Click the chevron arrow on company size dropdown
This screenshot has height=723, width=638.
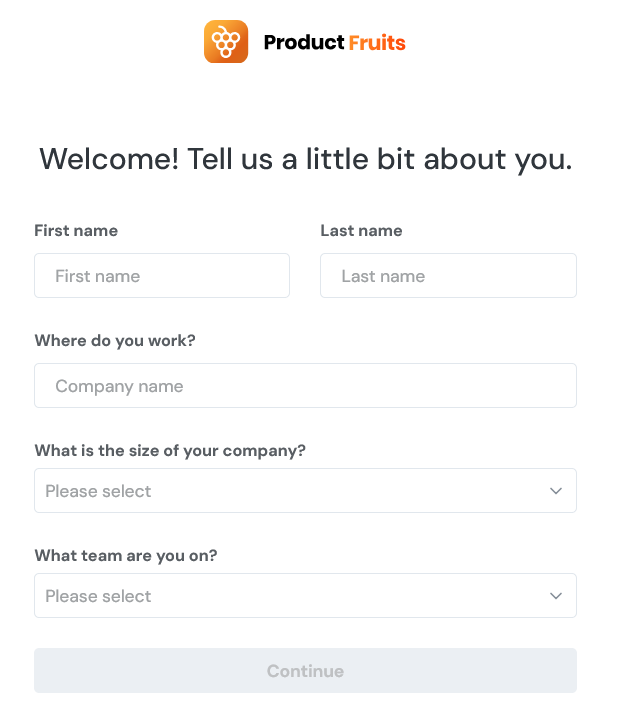(556, 491)
